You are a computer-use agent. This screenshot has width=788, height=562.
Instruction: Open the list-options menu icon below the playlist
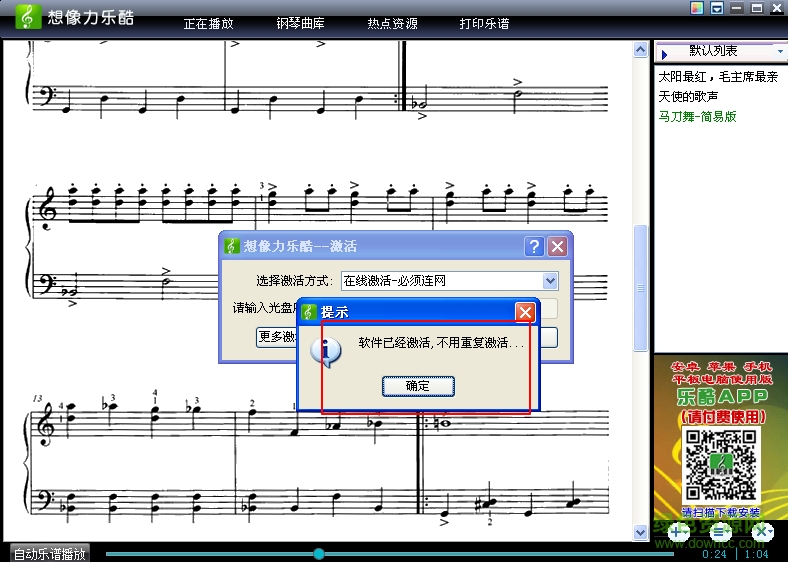click(720, 532)
